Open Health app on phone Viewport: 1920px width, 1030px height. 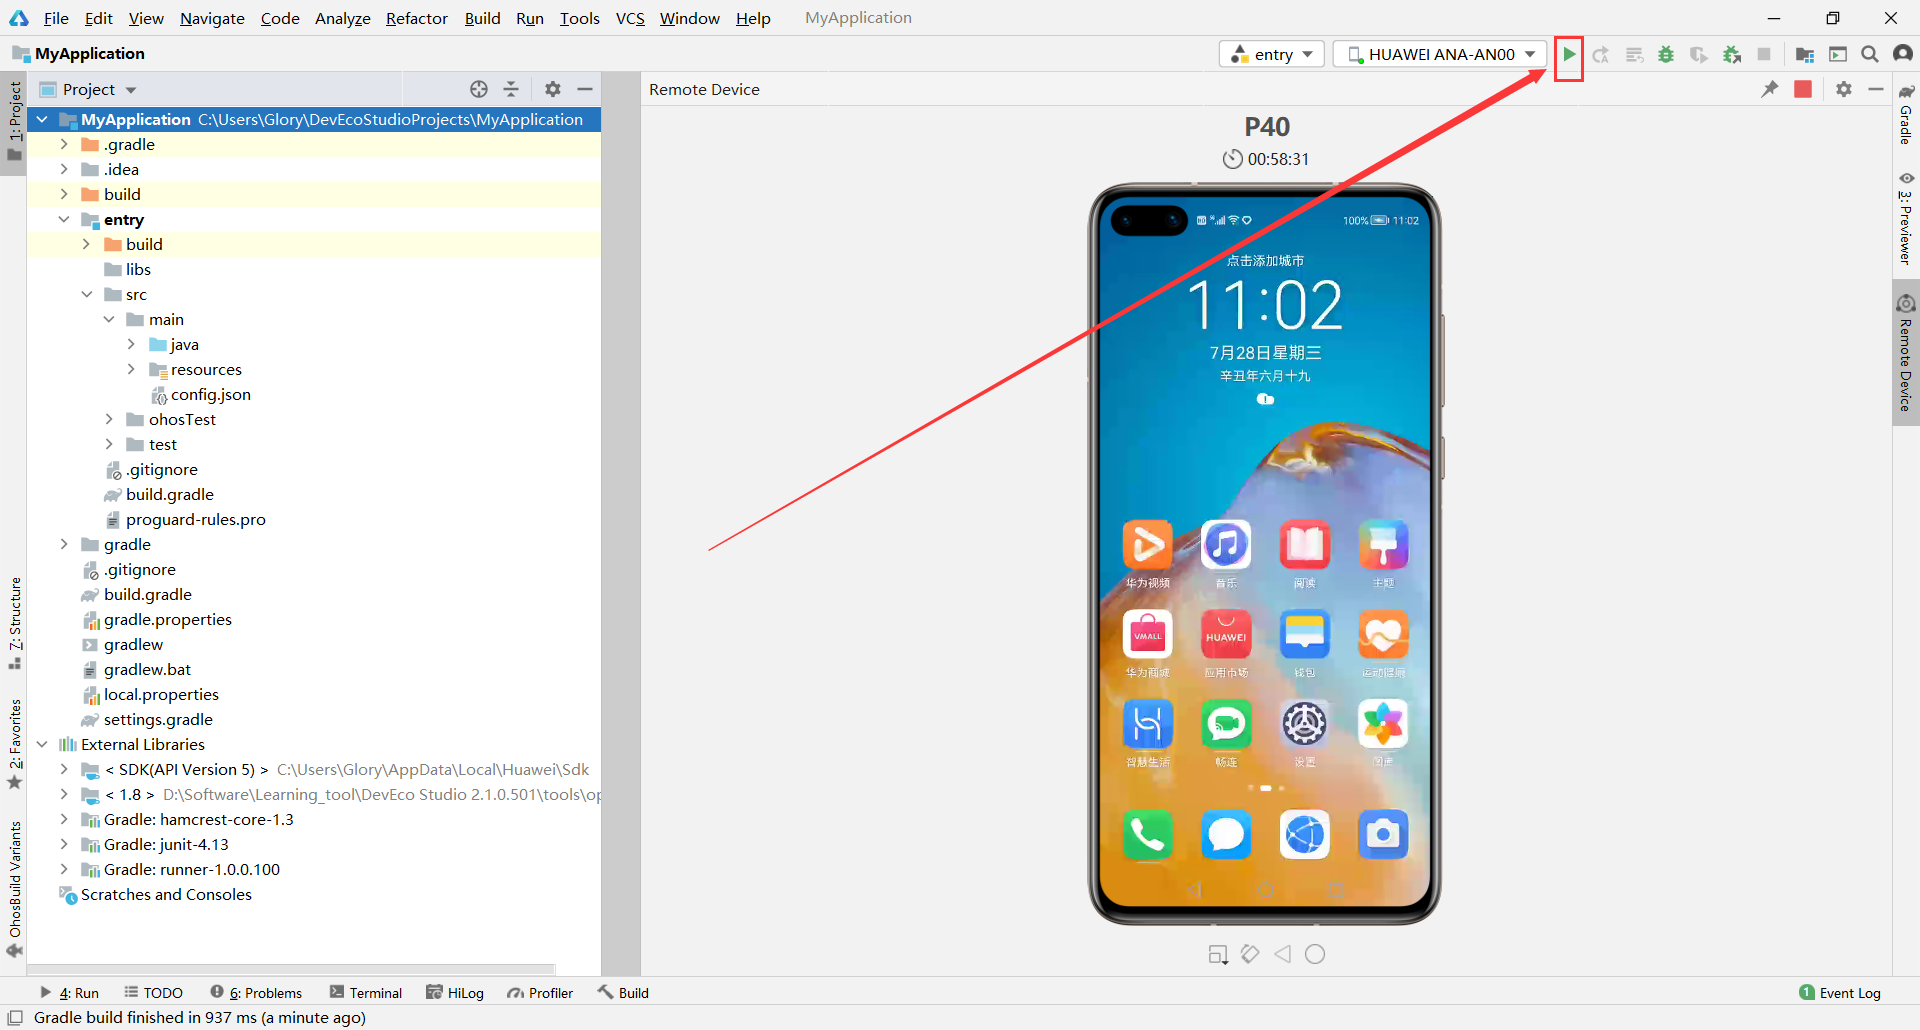(1383, 634)
